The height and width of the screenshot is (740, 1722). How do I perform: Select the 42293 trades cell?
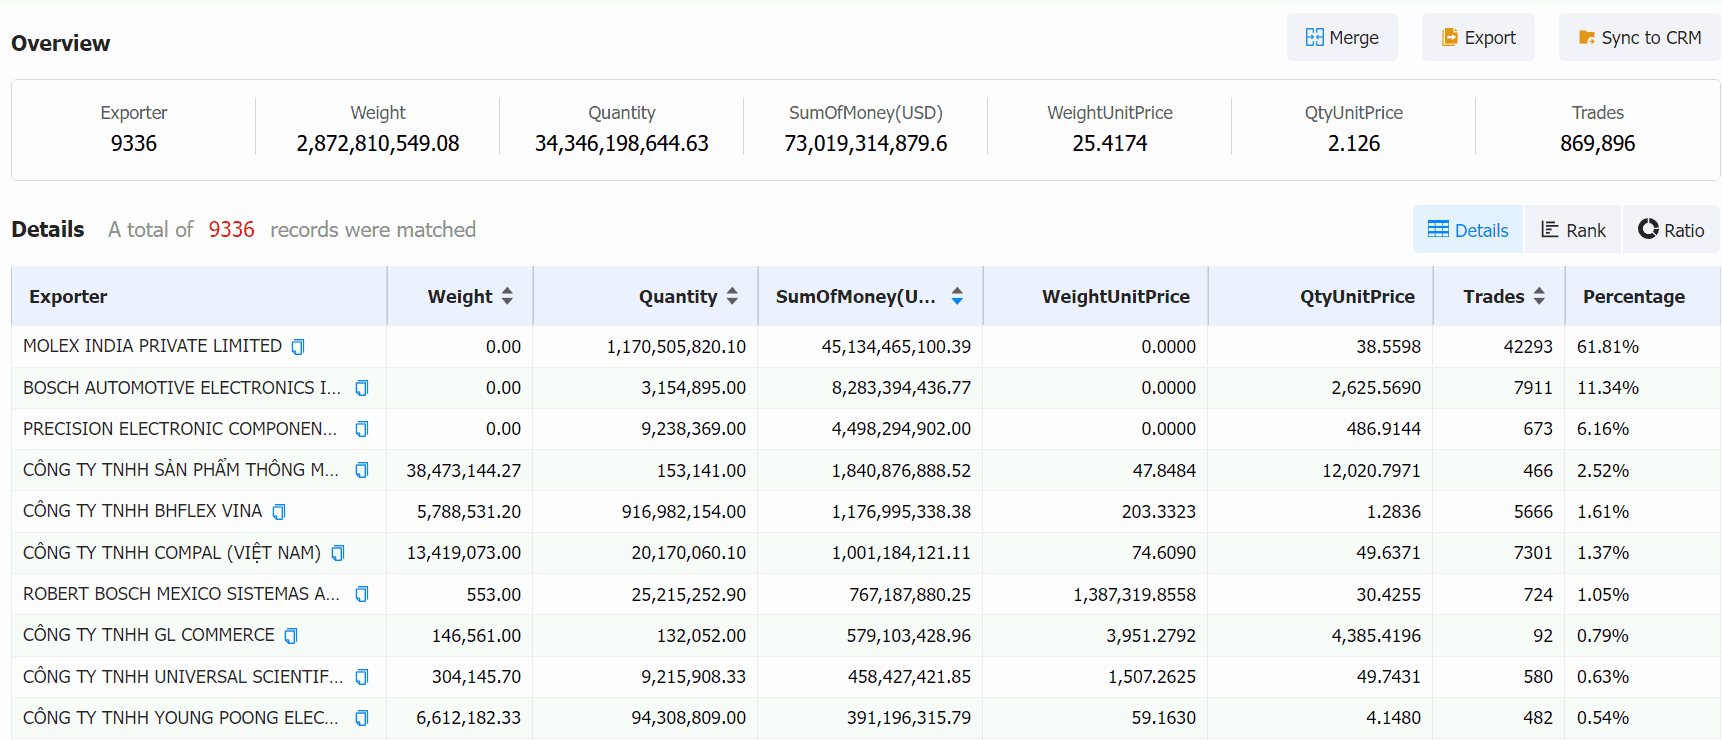[1528, 347]
